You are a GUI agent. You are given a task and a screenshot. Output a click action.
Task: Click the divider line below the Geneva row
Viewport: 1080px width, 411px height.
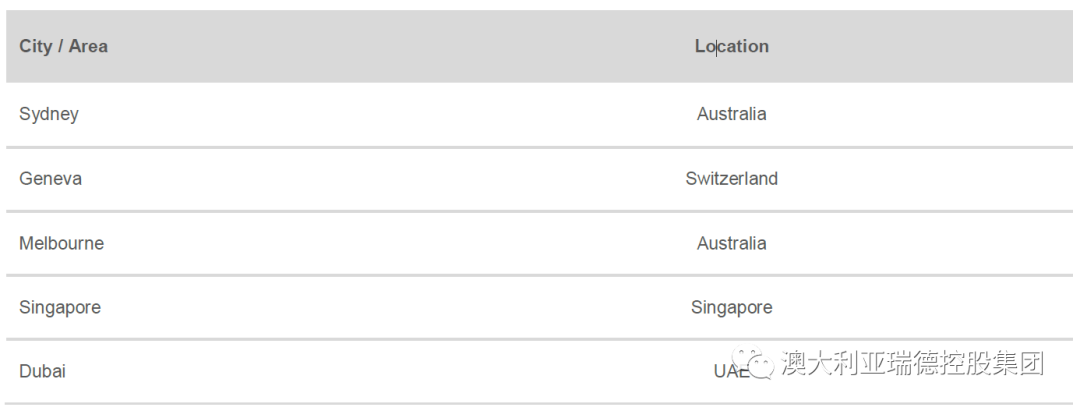click(x=540, y=211)
